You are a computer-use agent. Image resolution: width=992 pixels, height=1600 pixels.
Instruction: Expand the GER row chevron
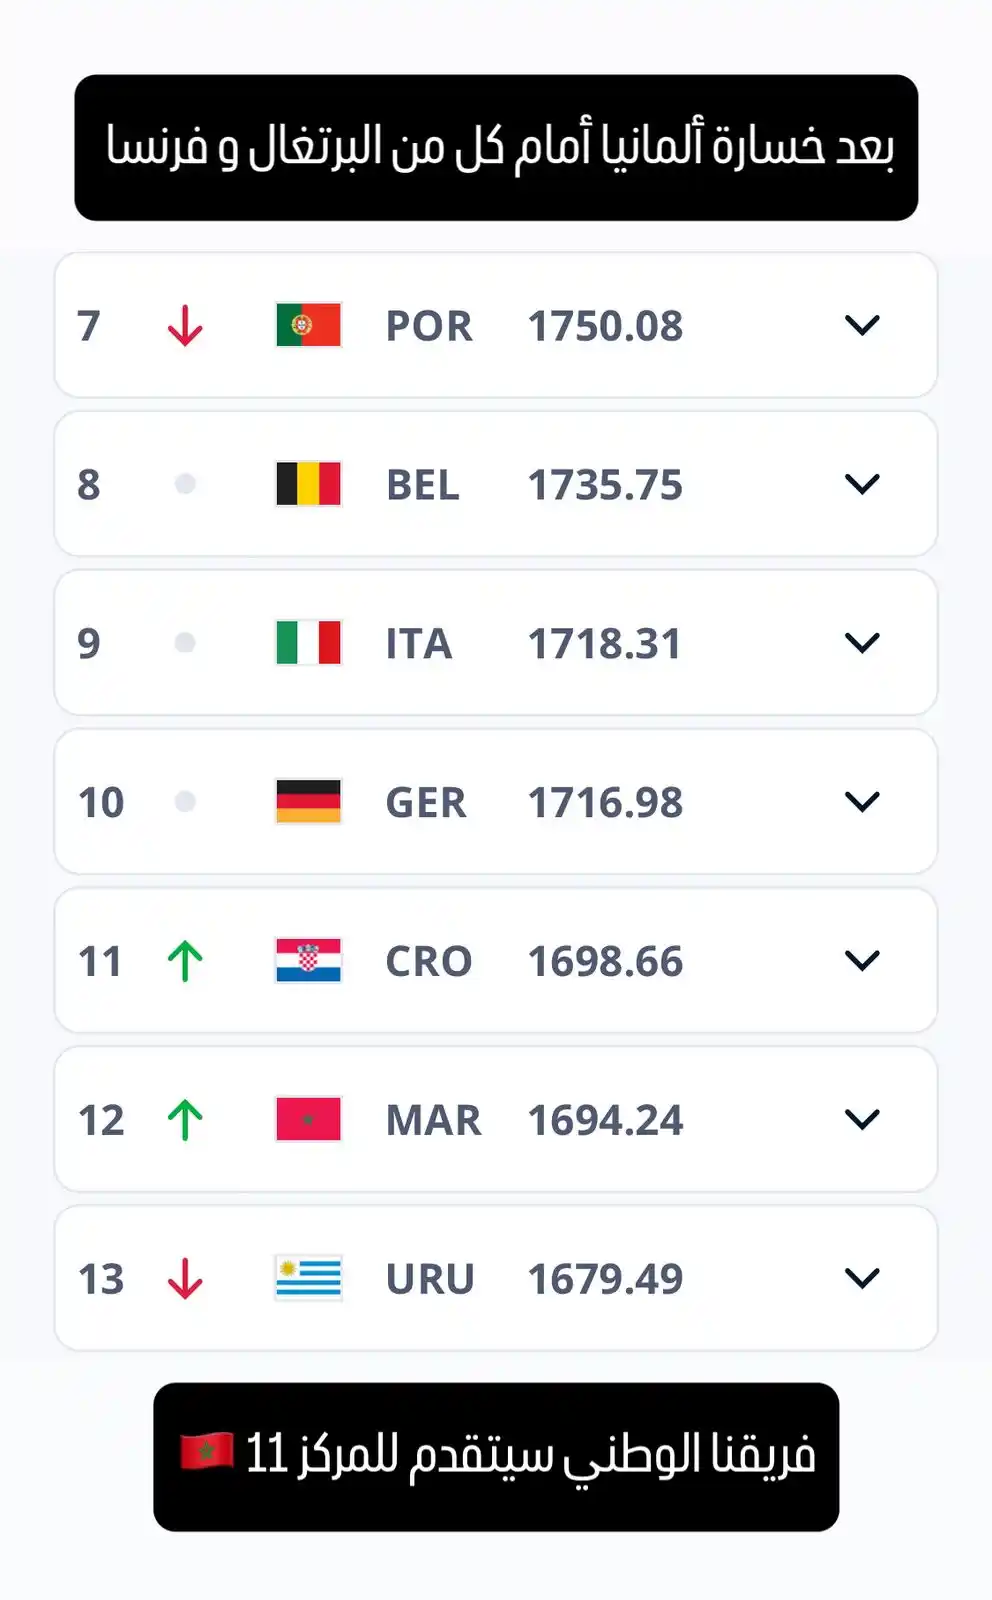pyautogui.click(x=862, y=802)
